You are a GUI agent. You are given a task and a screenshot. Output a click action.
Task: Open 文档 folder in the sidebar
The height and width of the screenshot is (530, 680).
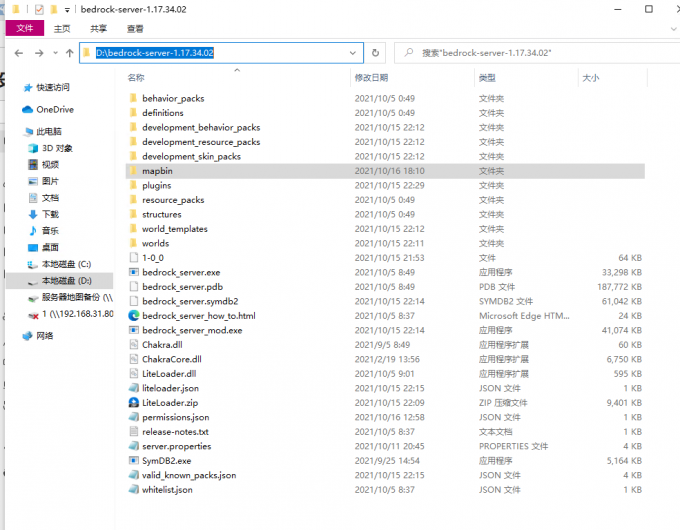pyautogui.click(x=50, y=198)
